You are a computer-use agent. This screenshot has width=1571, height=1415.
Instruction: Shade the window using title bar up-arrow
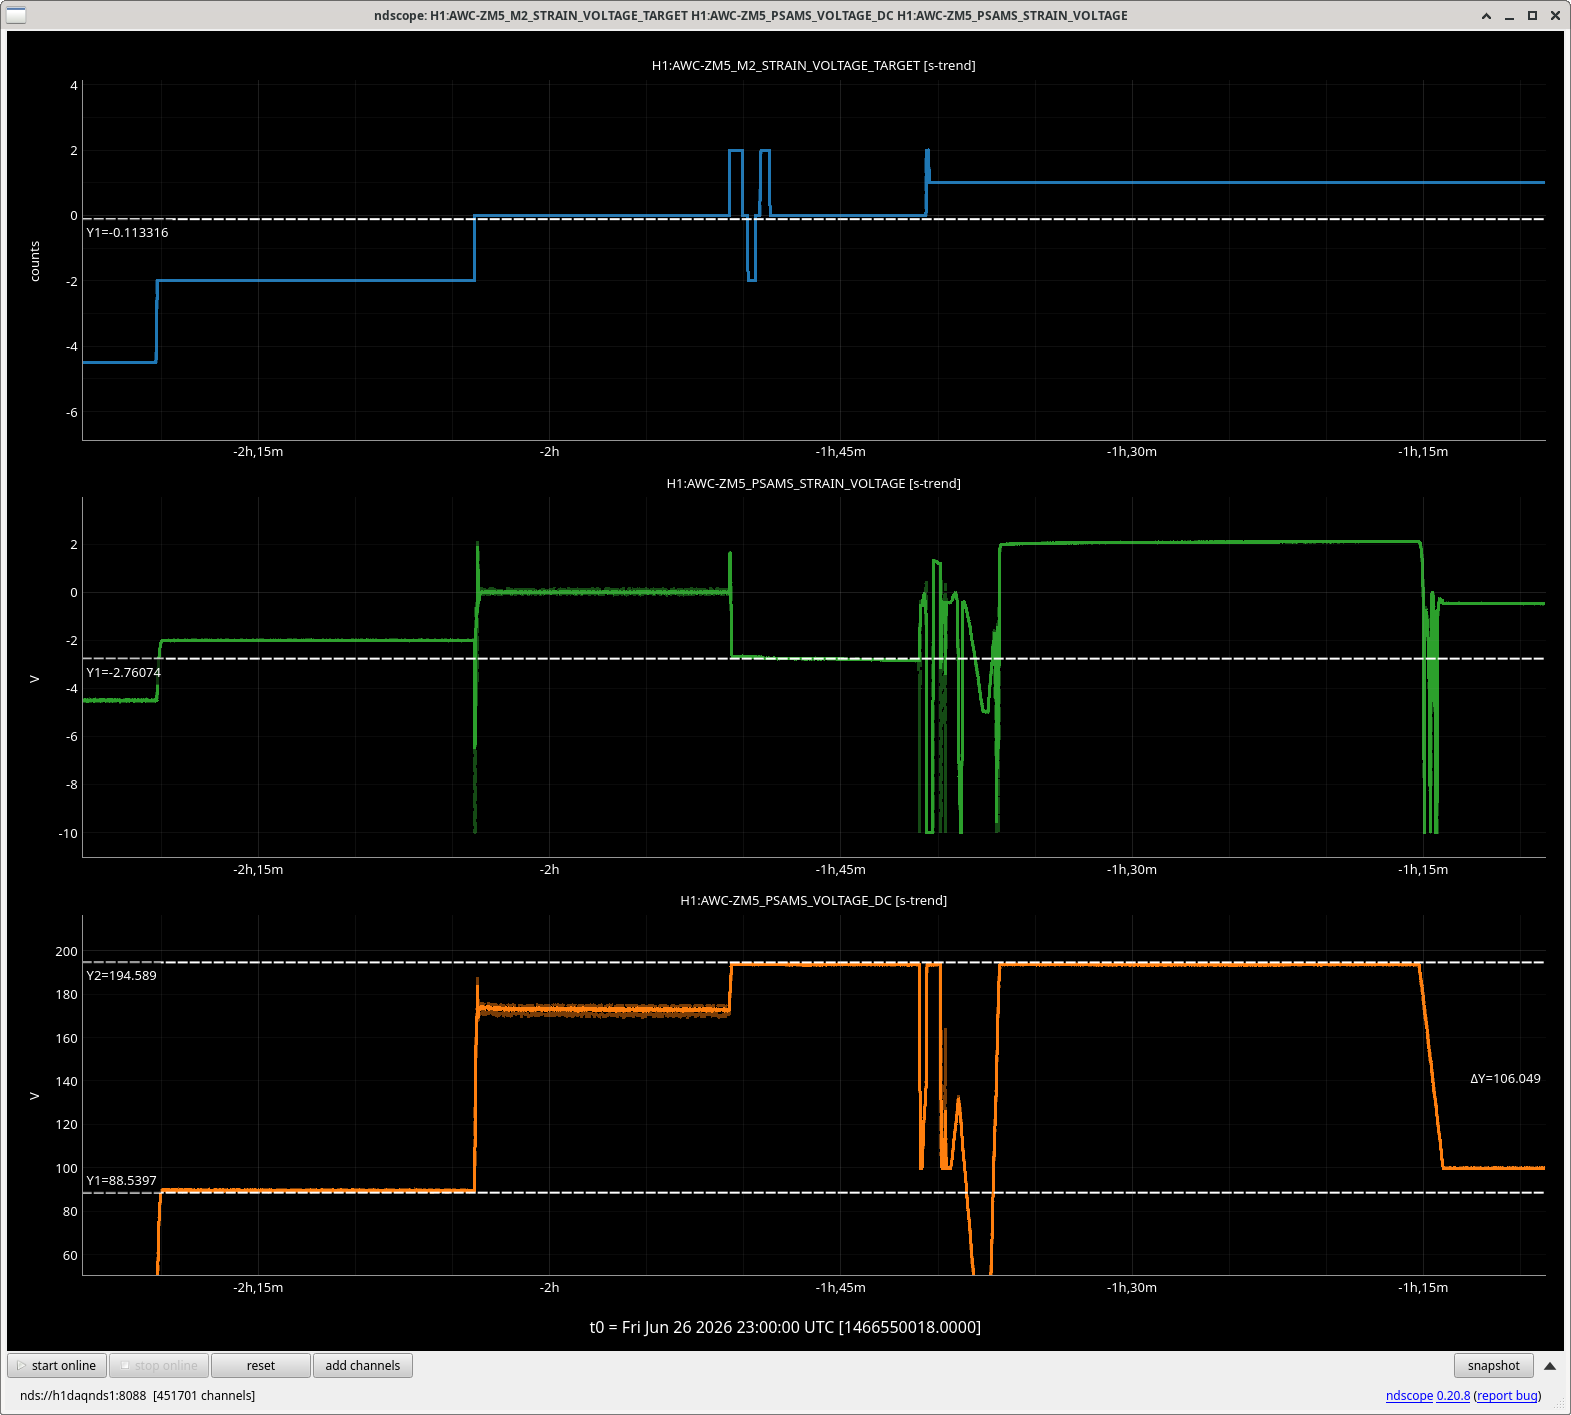pyautogui.click(x=1486, y=15)
